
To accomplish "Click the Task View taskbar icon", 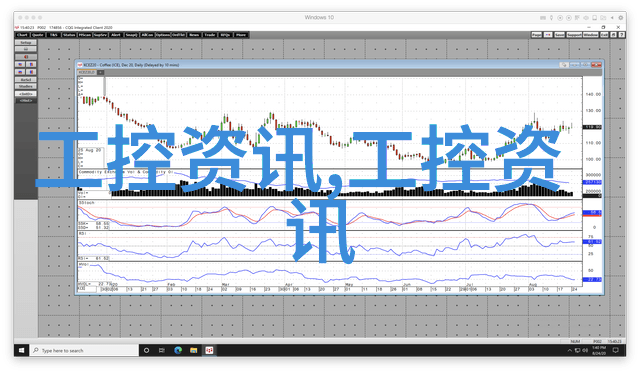I will (x=162, y=350).
